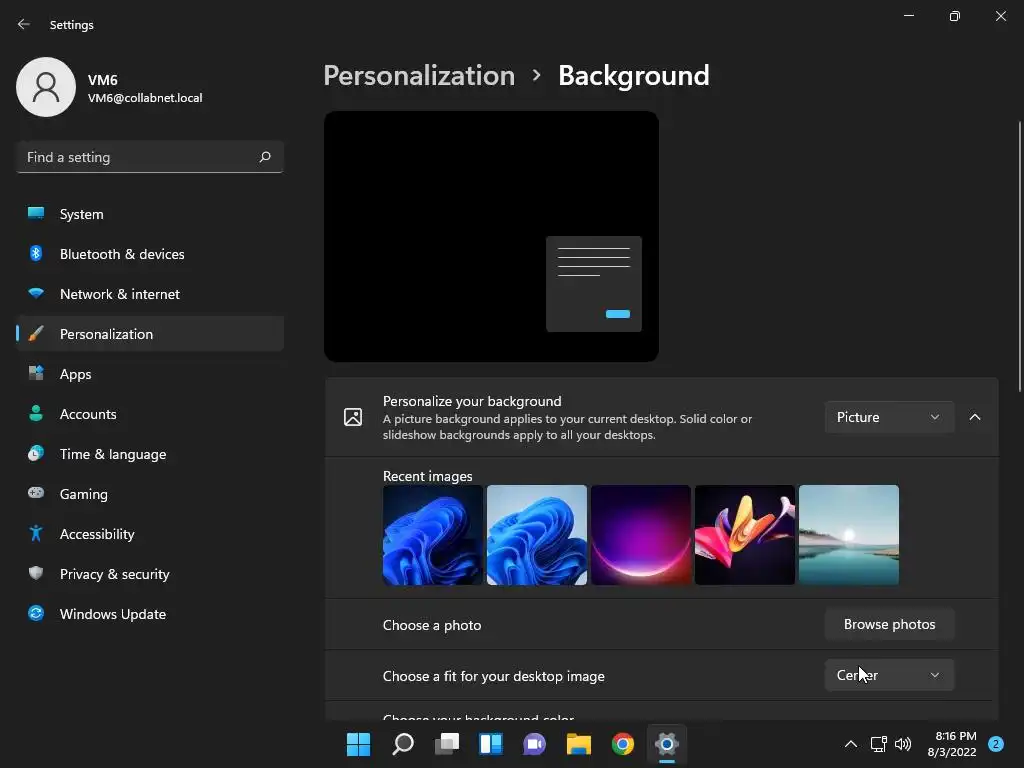1024x768 pixels.
Task: Click the VM6 user avatar icon
Action: (x=46, y=87)
